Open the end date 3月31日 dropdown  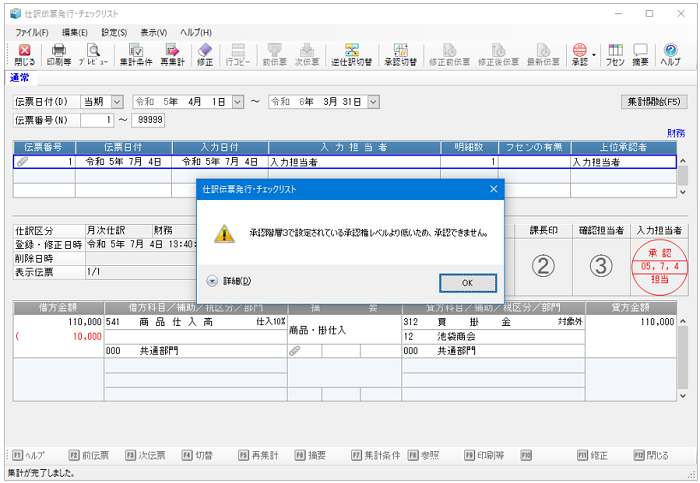pos(375,101)
